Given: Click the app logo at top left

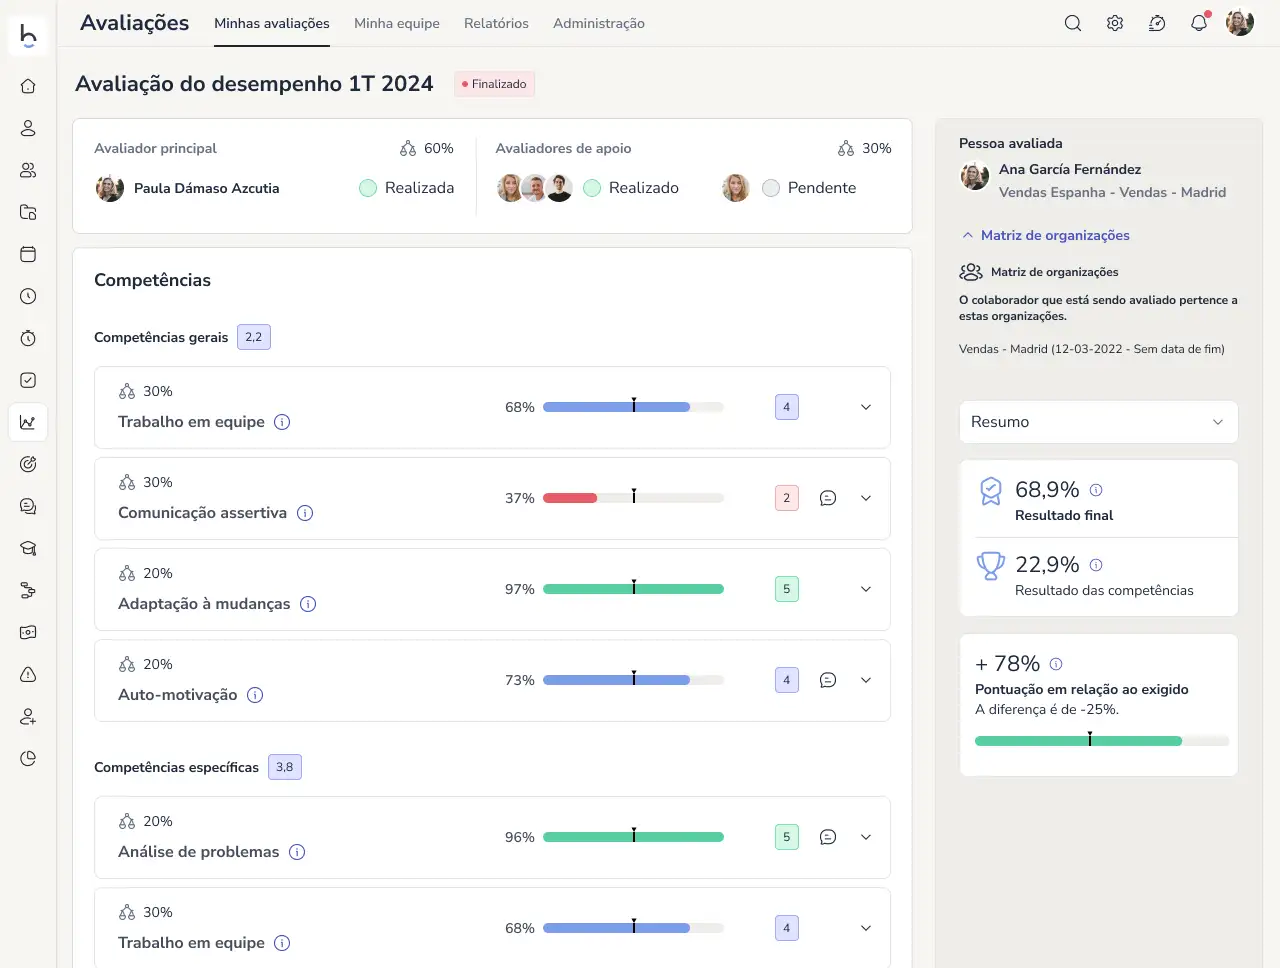Looking at the screenshot, I should pos(28,35).
